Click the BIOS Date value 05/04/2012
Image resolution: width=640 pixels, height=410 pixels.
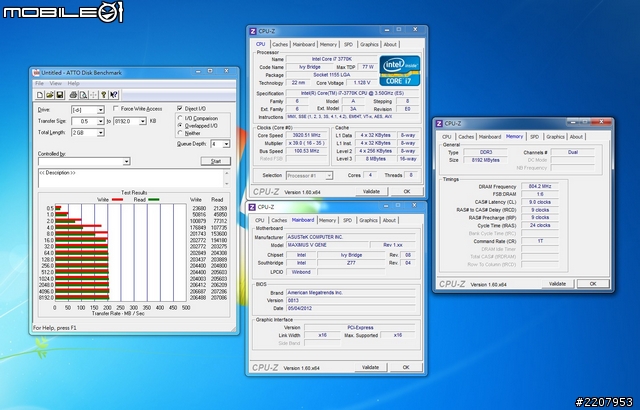[351, 308]
